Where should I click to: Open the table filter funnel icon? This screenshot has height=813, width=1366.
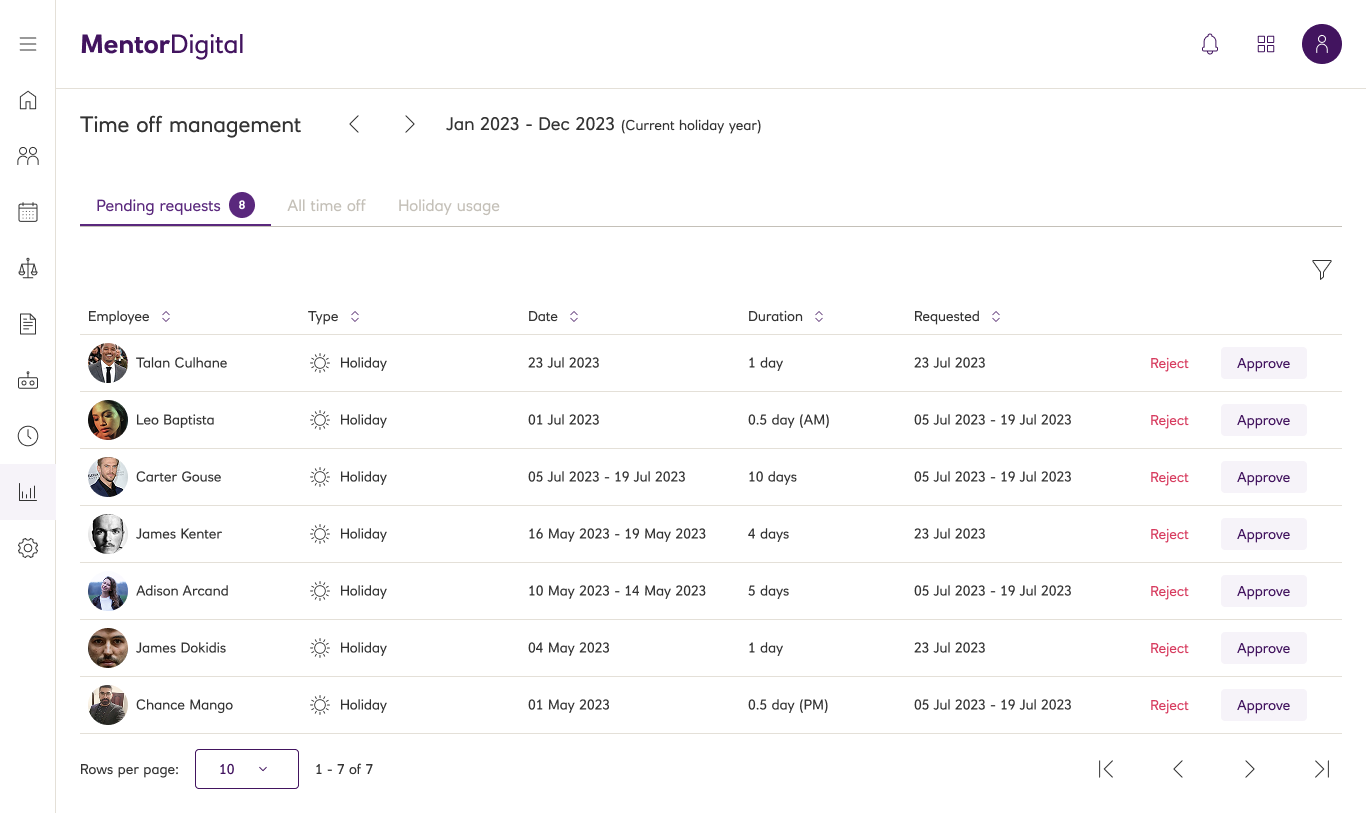coord(1322,269)
